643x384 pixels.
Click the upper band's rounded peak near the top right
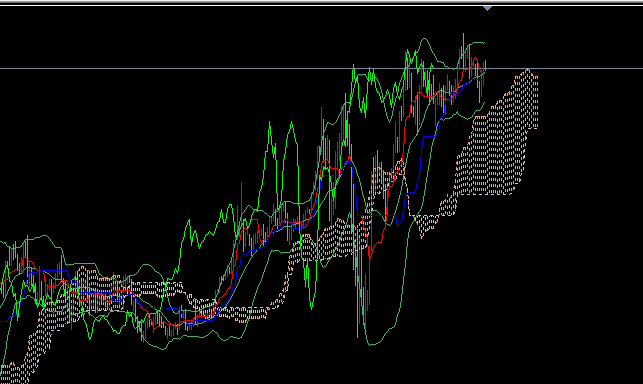[424, 40]
